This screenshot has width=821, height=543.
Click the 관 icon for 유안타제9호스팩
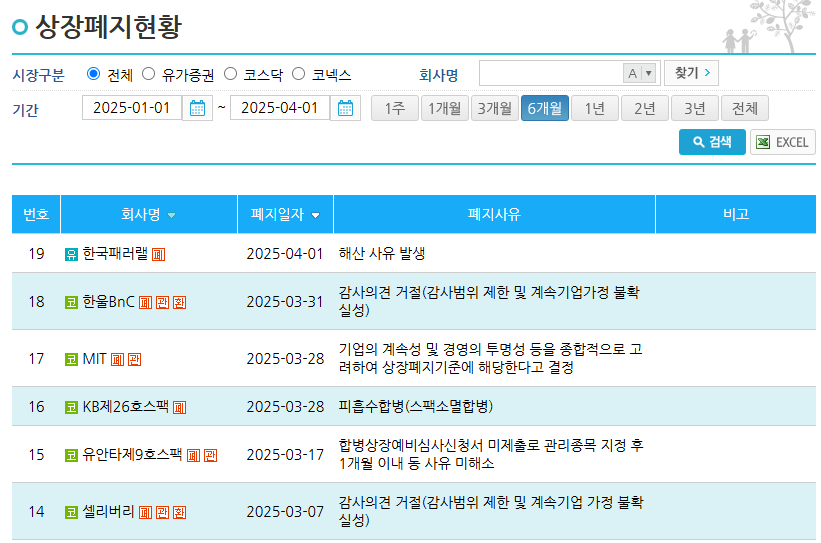(210, 455)
